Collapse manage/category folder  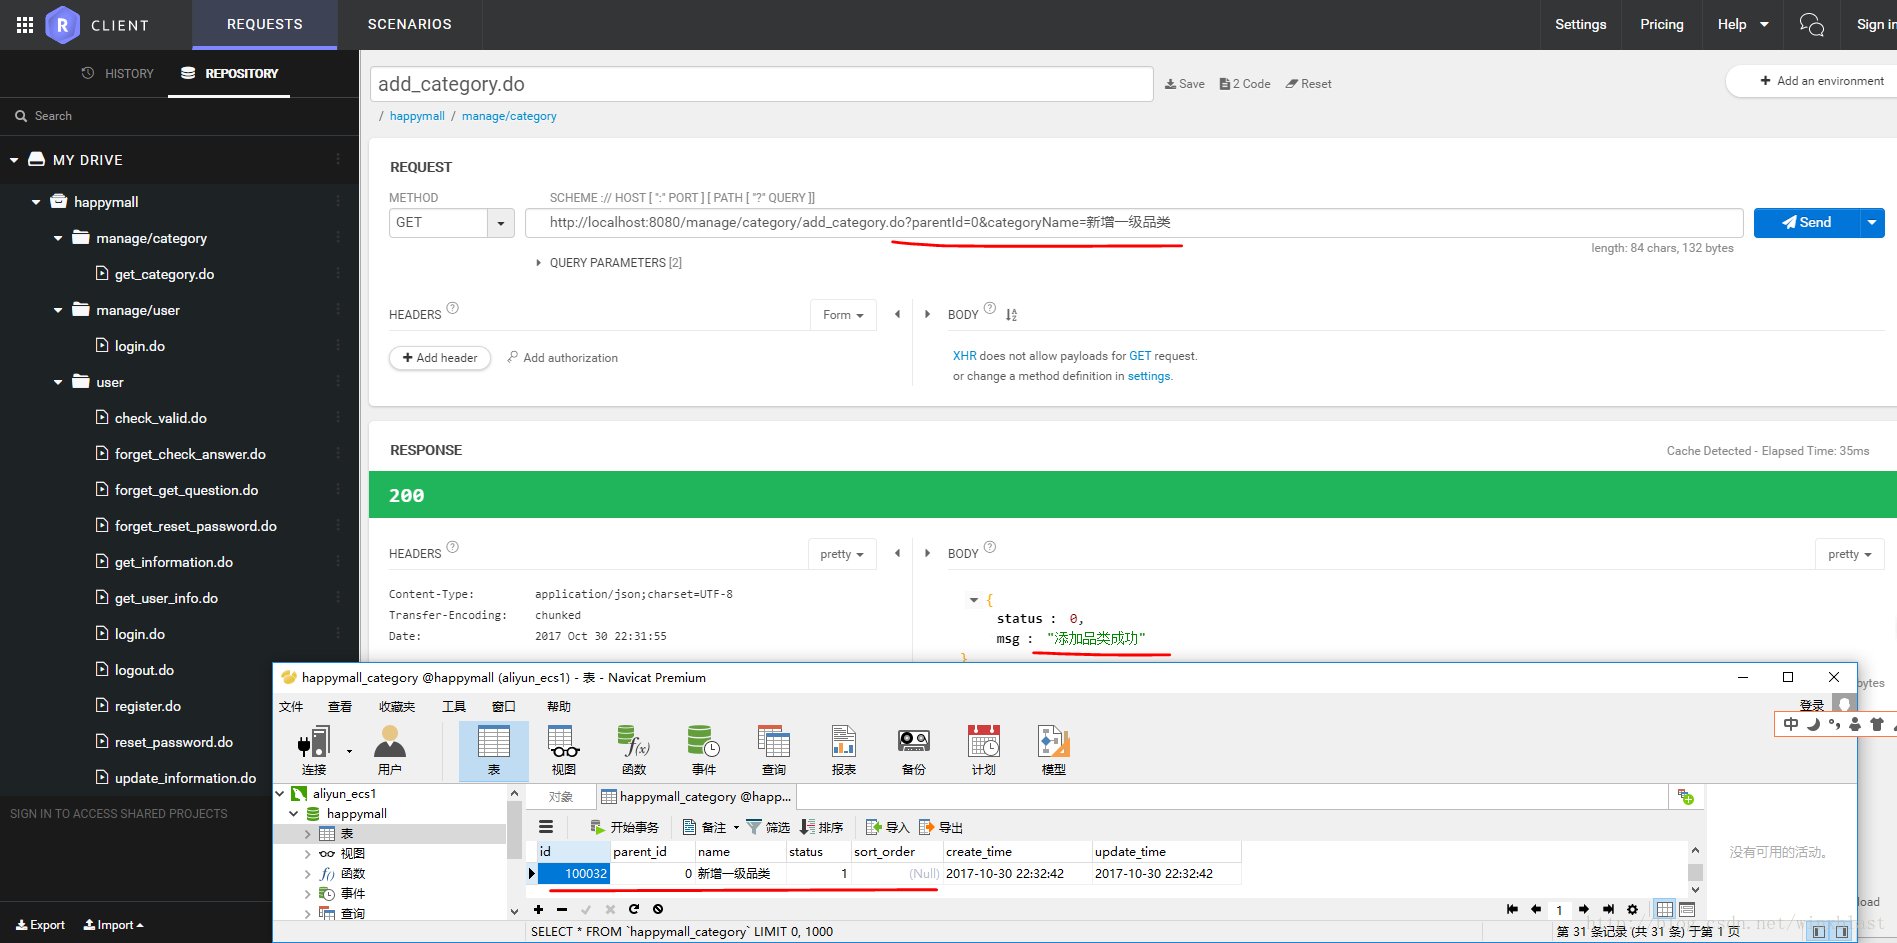click(58, 238)
